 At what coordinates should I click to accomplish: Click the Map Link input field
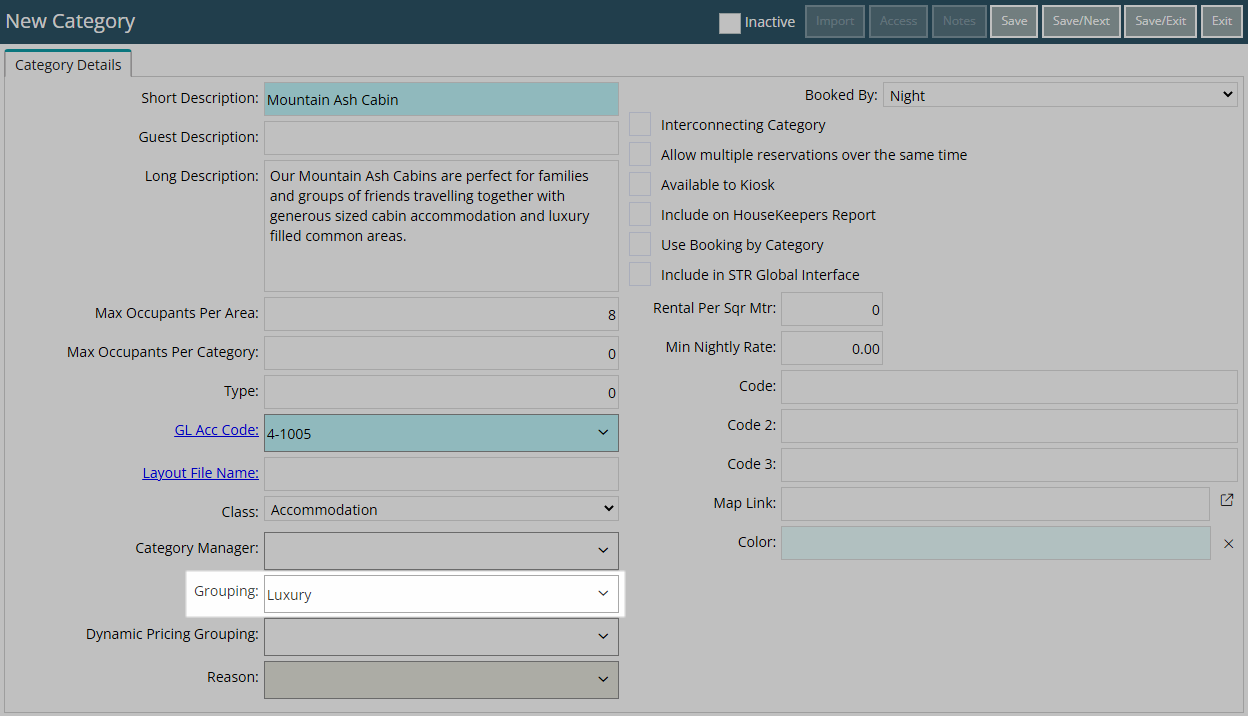tap(995, 504)
